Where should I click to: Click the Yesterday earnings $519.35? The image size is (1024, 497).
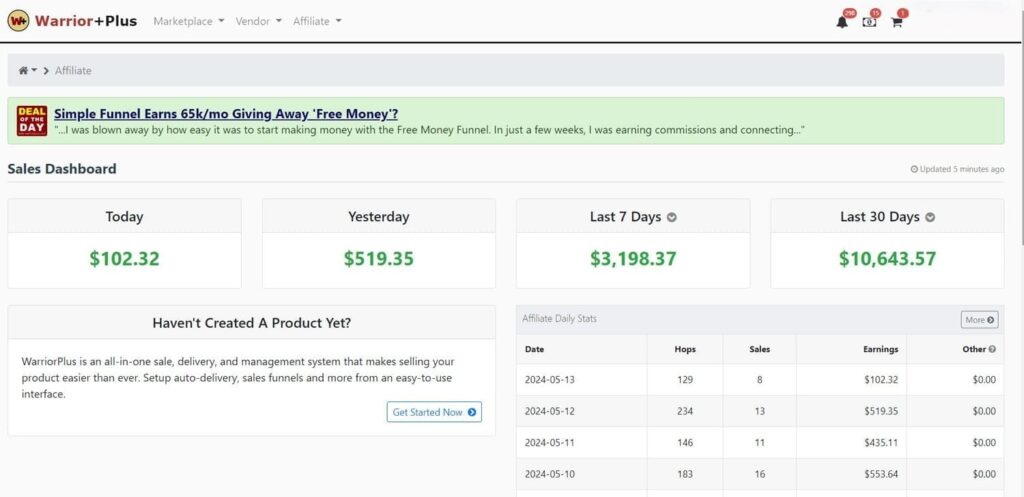tap(379, 259)
